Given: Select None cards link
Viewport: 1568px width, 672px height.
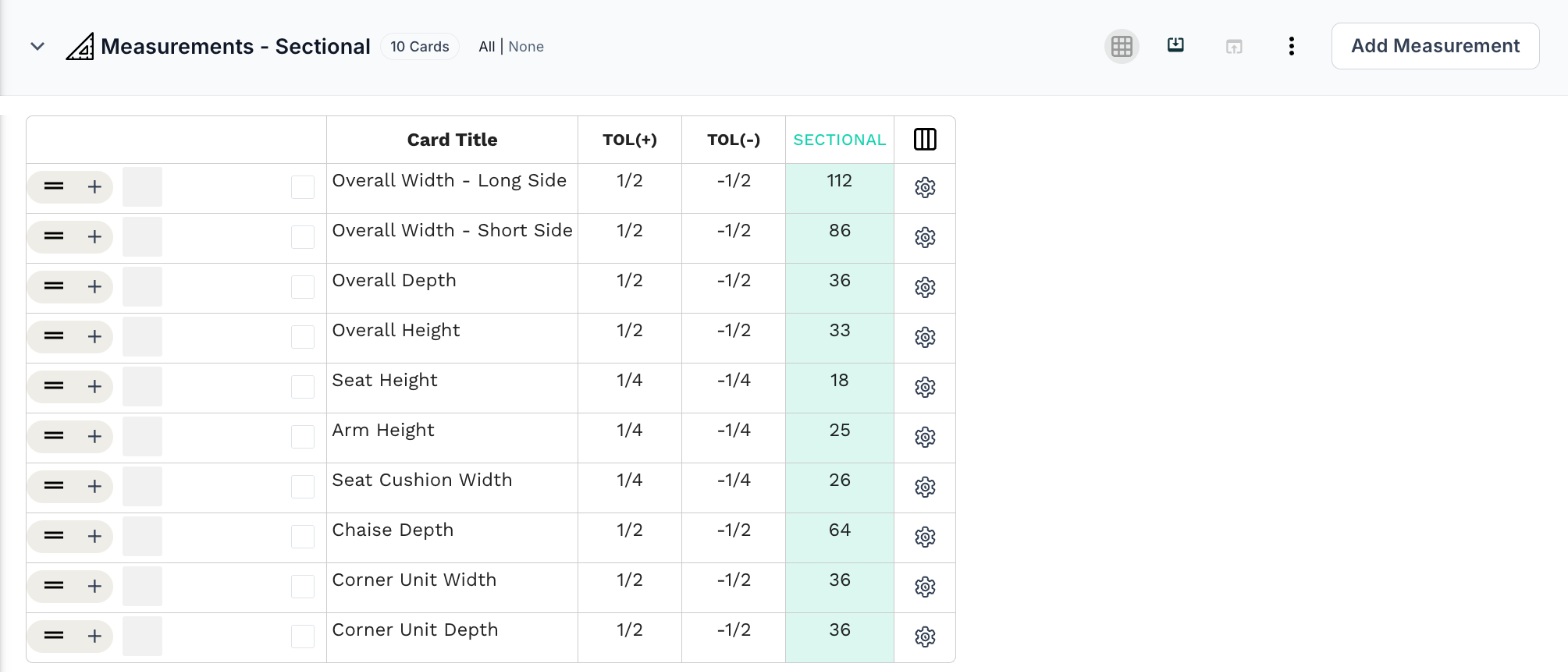Looking at the screenshot, I should (x=526, y=46).
